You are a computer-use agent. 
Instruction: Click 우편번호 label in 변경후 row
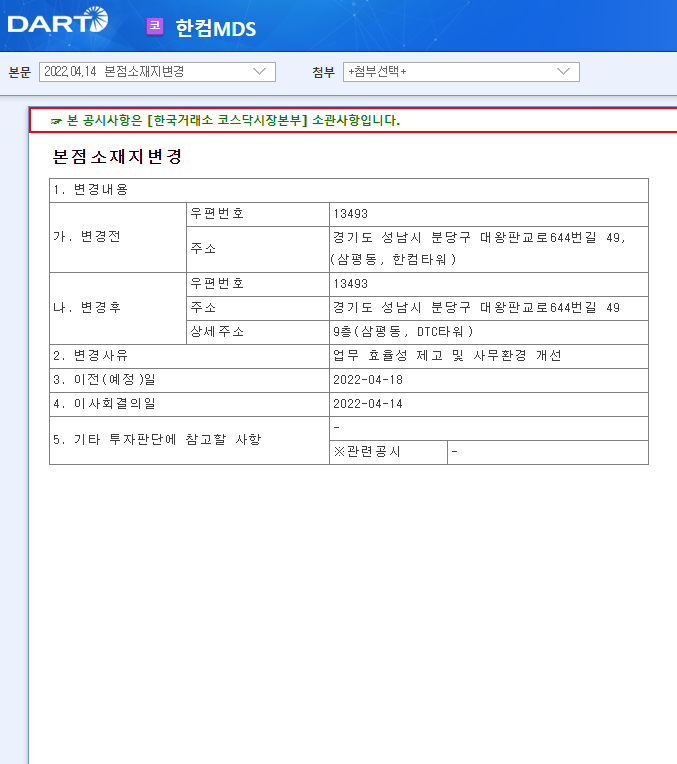tap(217, 284)
